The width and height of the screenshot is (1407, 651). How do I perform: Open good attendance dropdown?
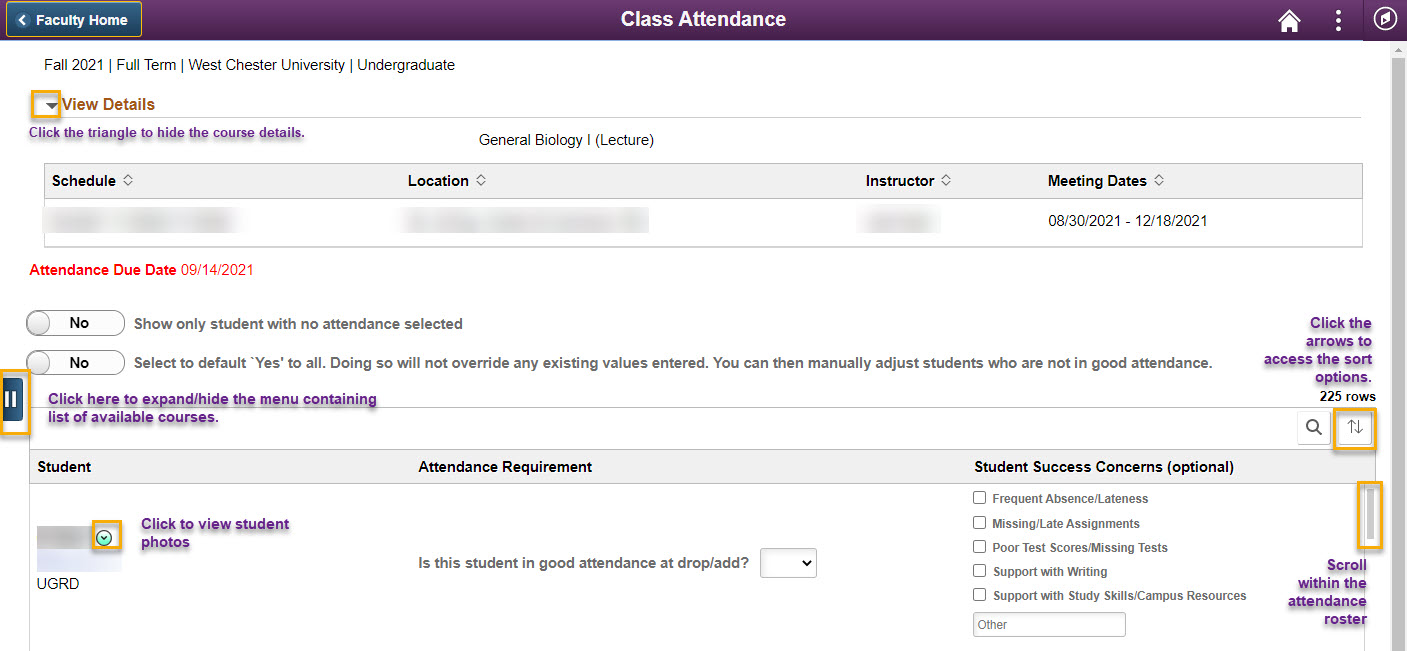[788, 563]
